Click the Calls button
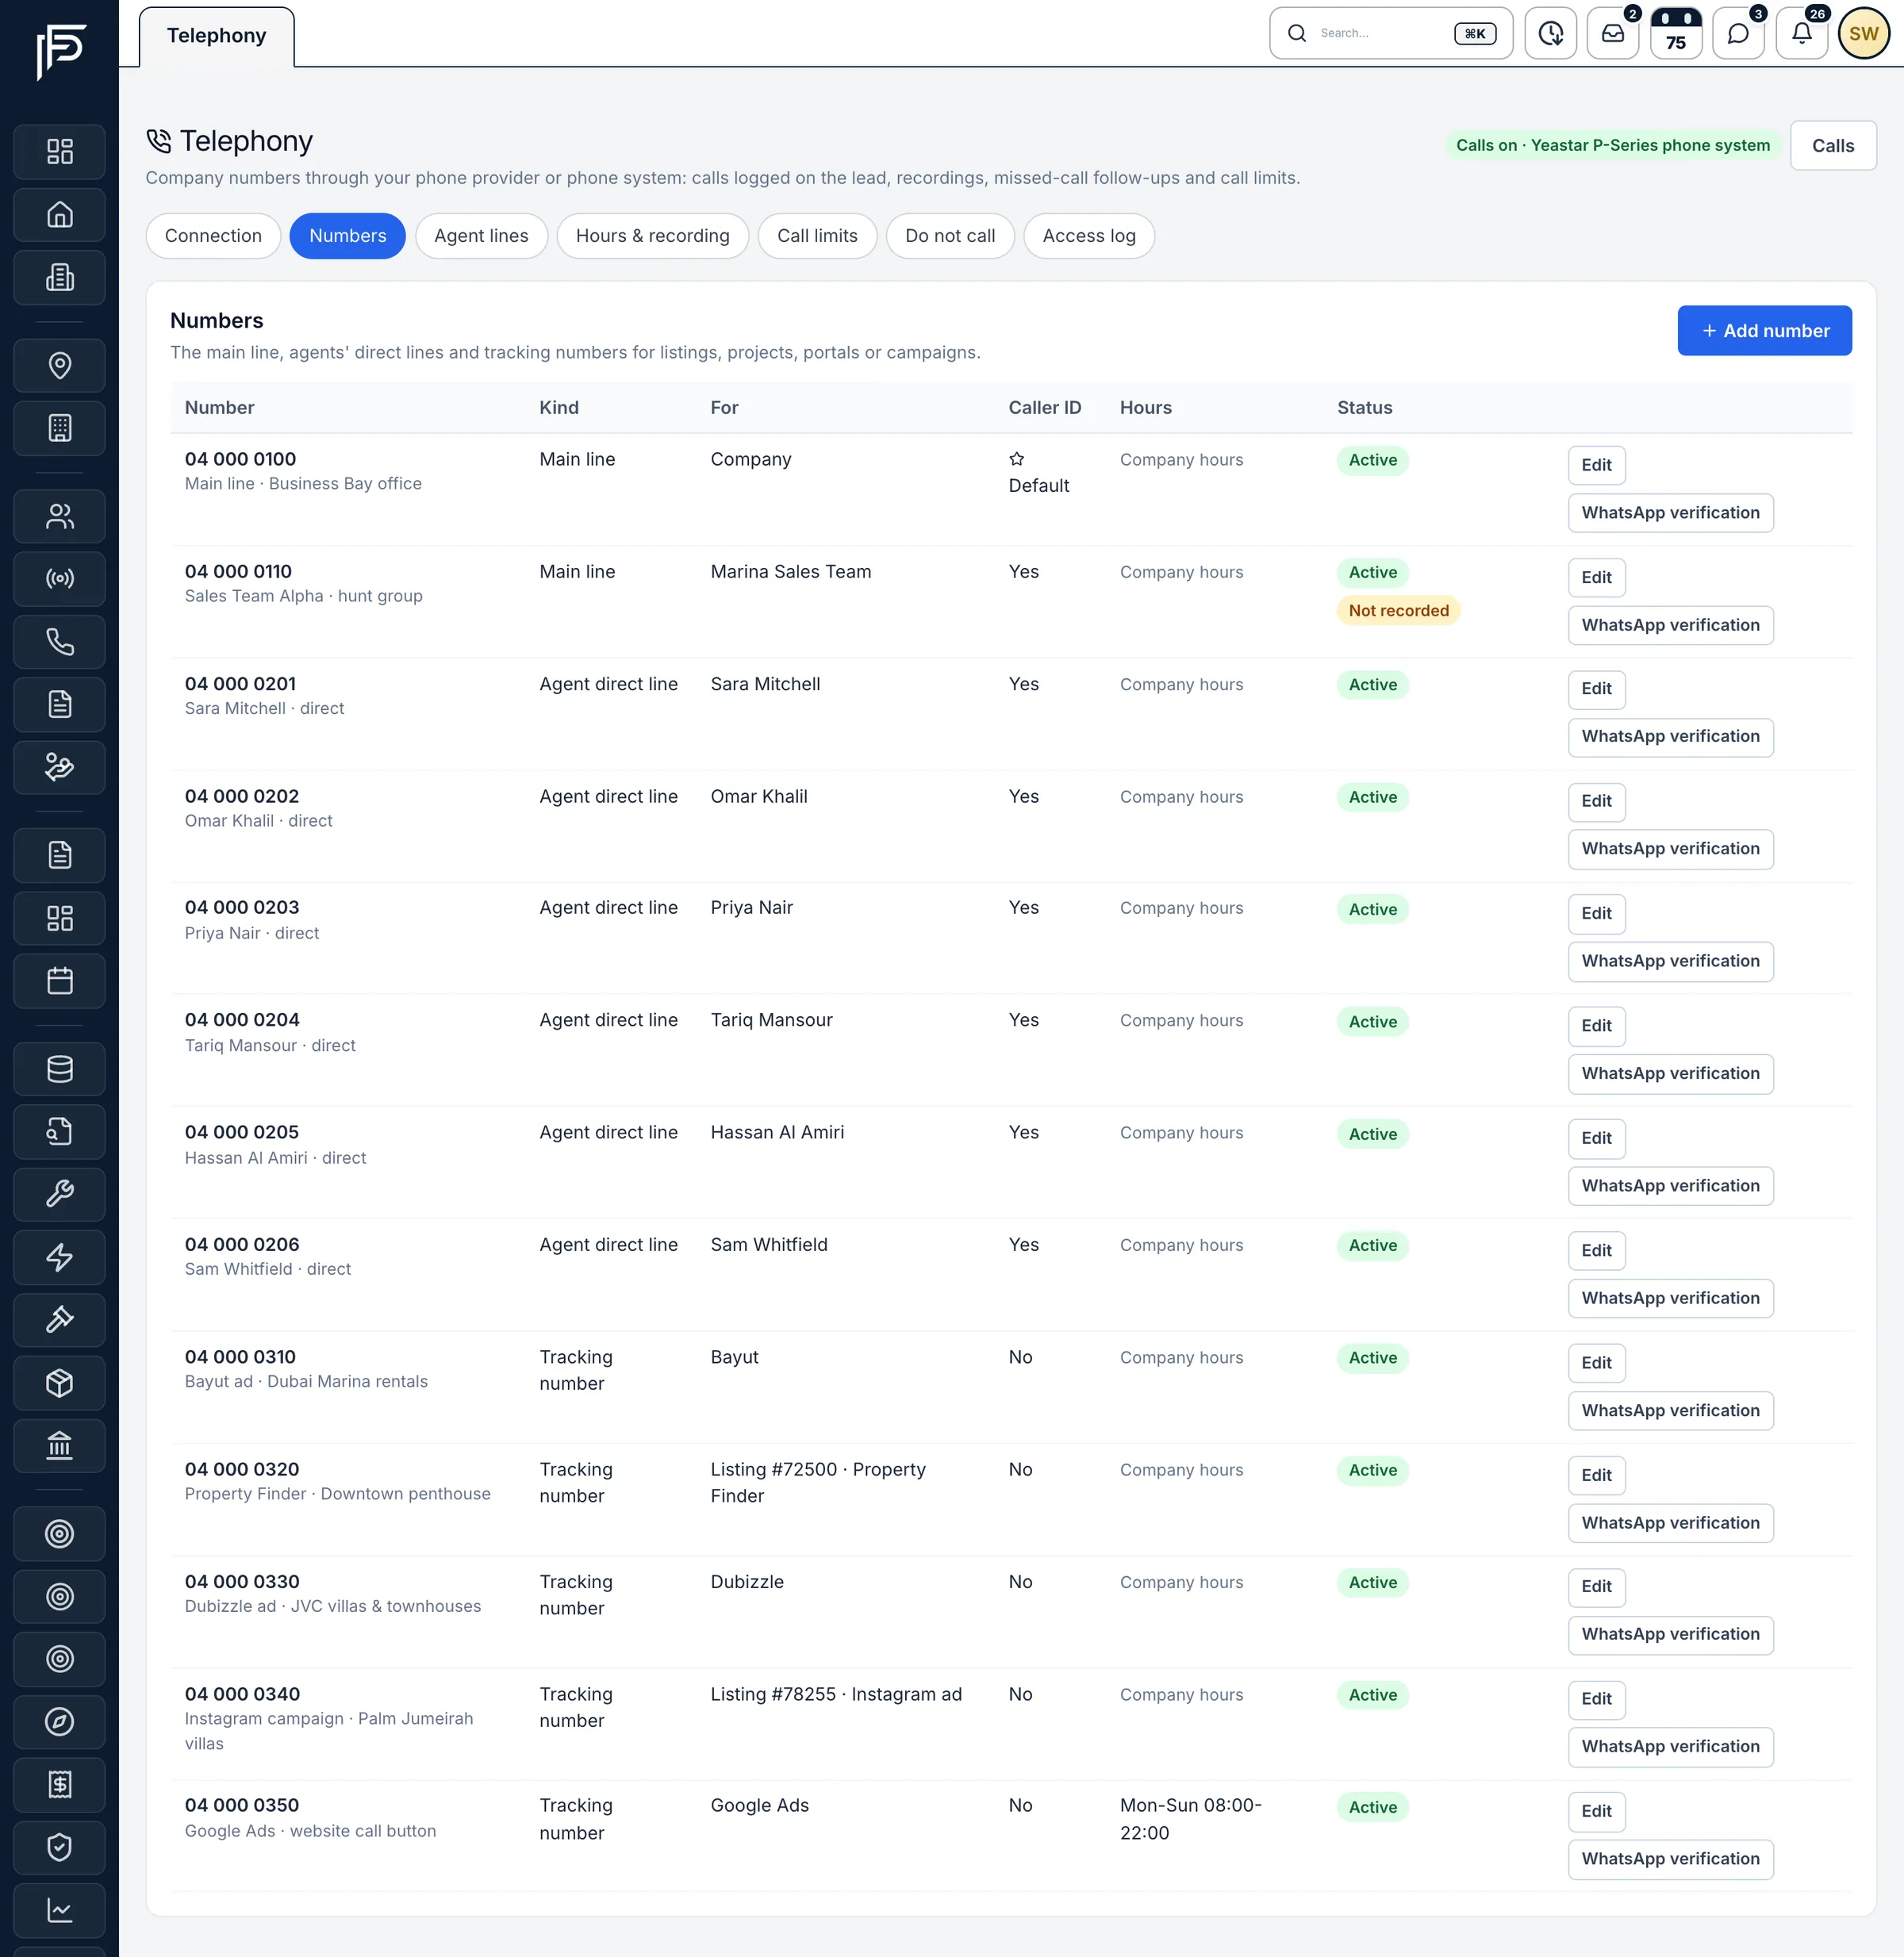The height and width of the screenshot is (1957, 1904). click(x=1833, y=146)
